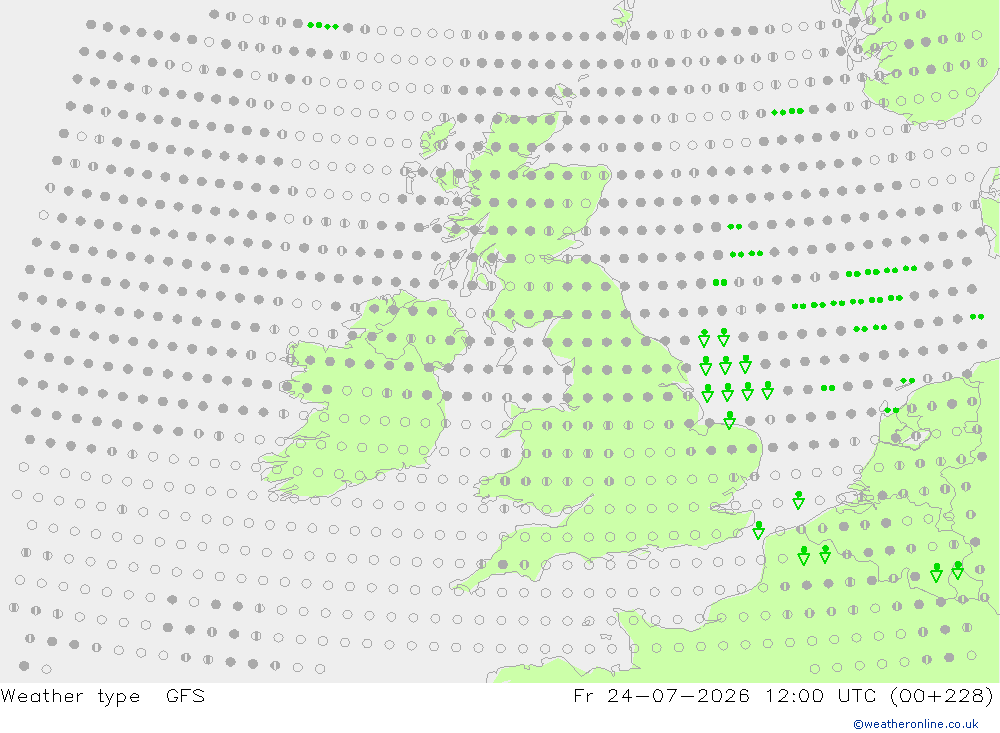Select the 'GFS' model label

(x=185, y=695)
